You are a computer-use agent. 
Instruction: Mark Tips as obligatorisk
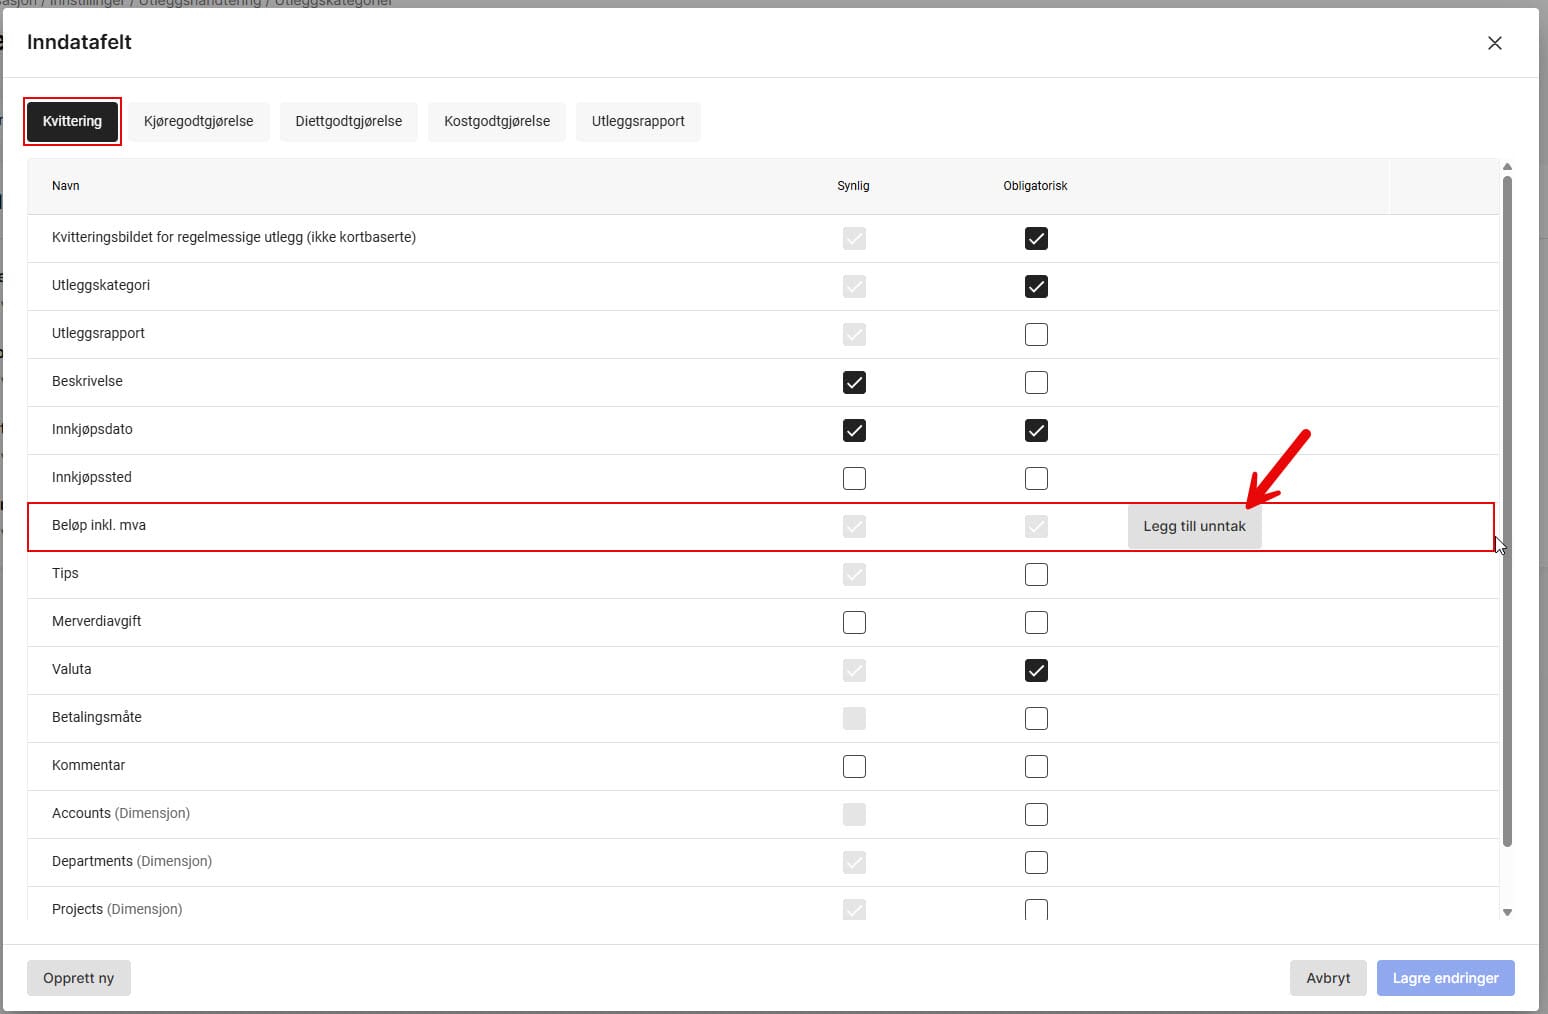pos(1036,575)
